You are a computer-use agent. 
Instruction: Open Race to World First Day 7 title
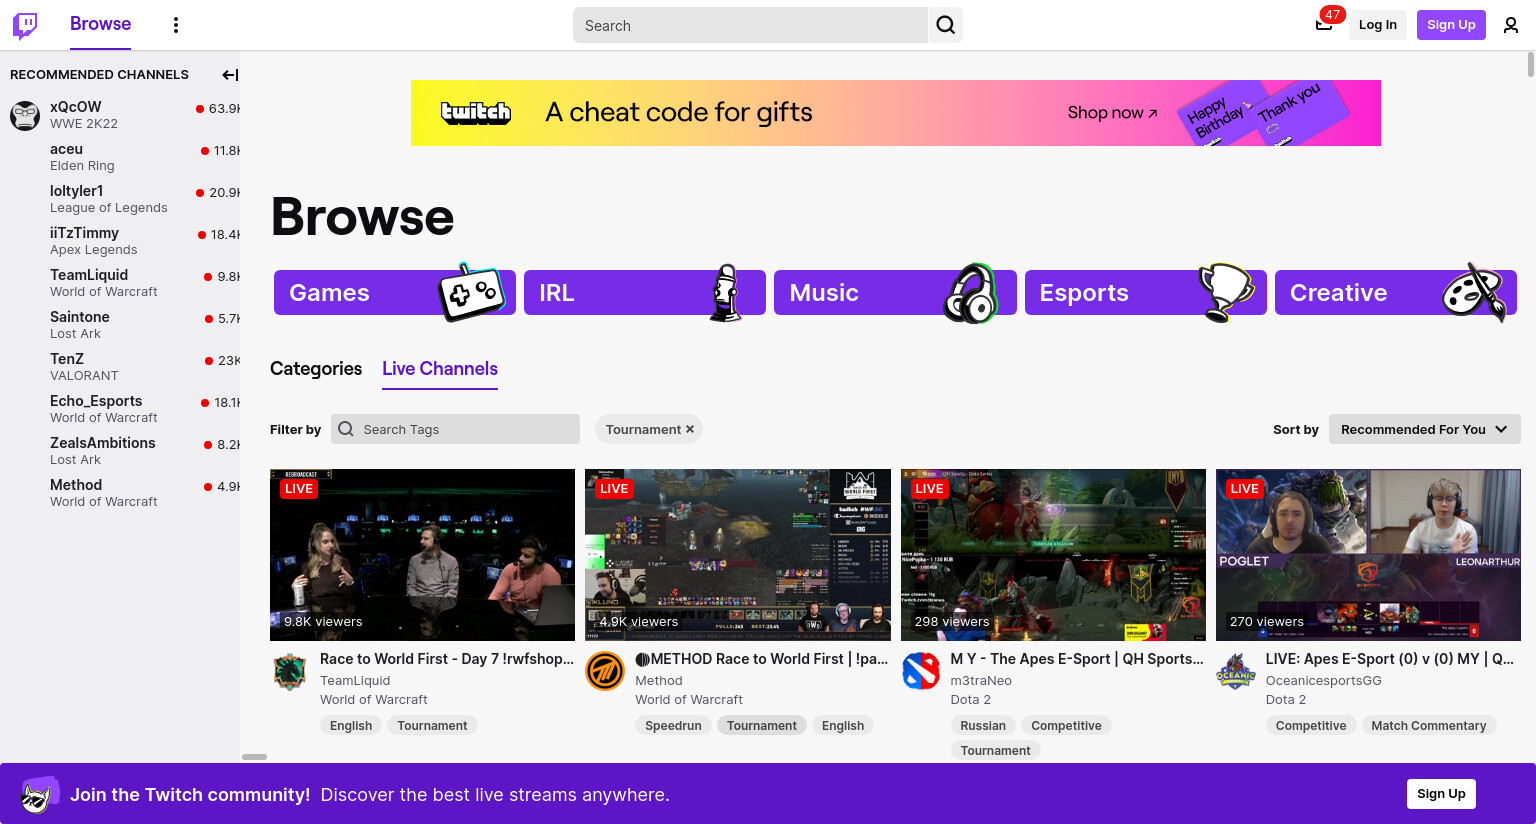tap(447, 659)
